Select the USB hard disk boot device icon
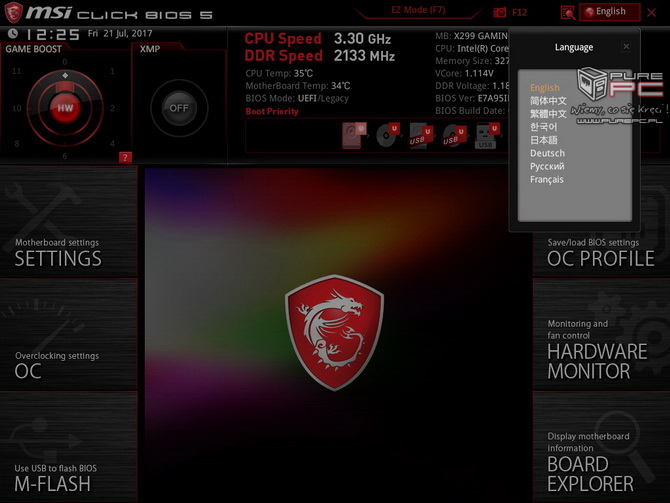 (x=420, y=136)
